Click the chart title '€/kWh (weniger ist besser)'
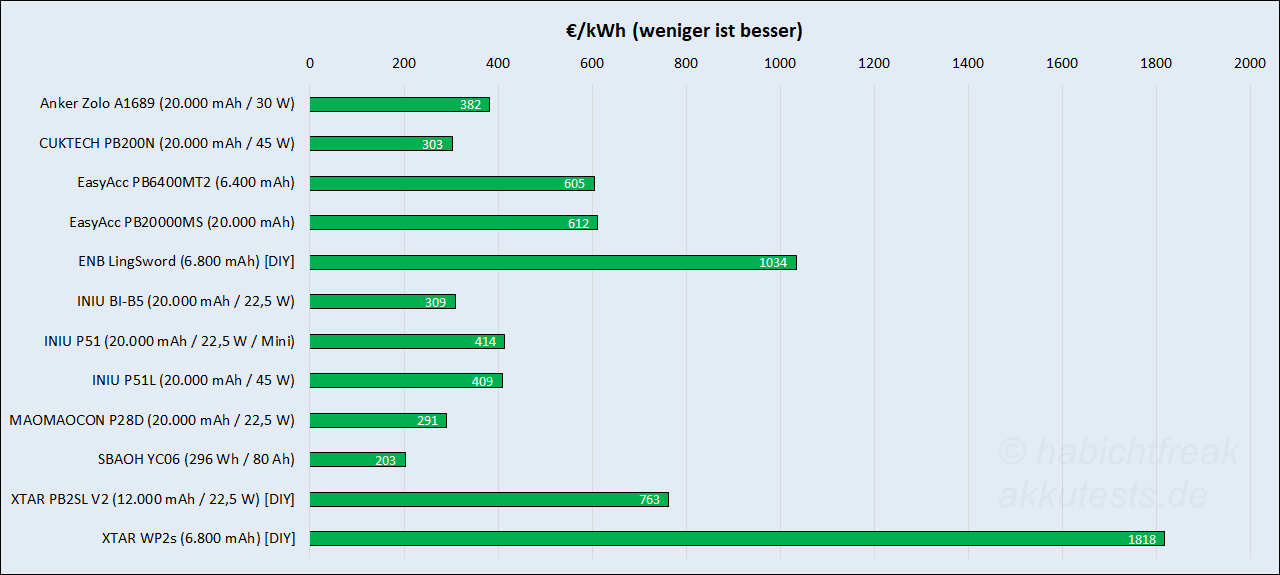The height and width of the screenshot is (575, 1280). (x=683, y=31)
